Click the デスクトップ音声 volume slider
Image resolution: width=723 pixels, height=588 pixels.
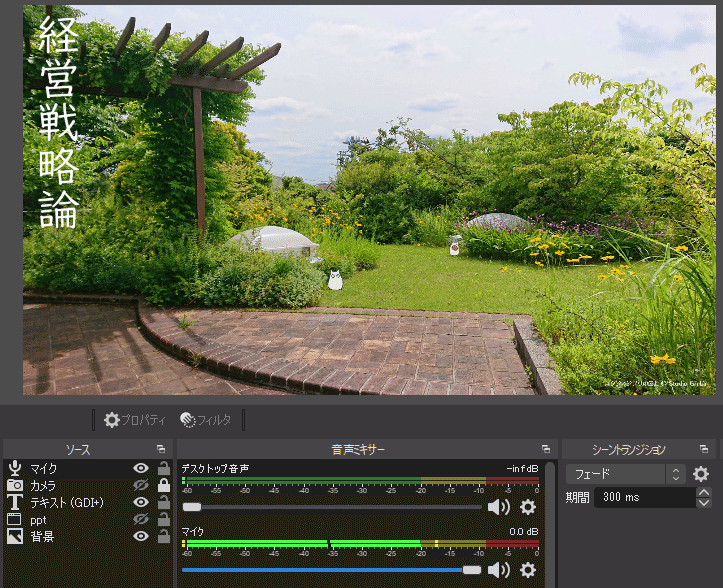[x=332, y=507]
